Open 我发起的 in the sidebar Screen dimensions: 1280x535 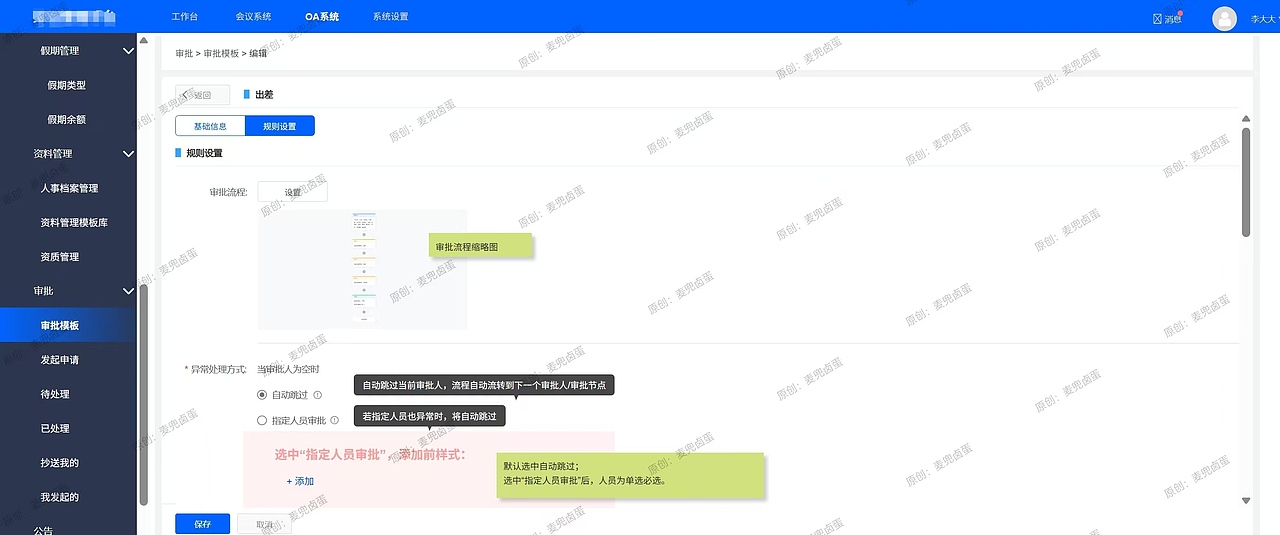pyautogui.click(x=60, y=497)
